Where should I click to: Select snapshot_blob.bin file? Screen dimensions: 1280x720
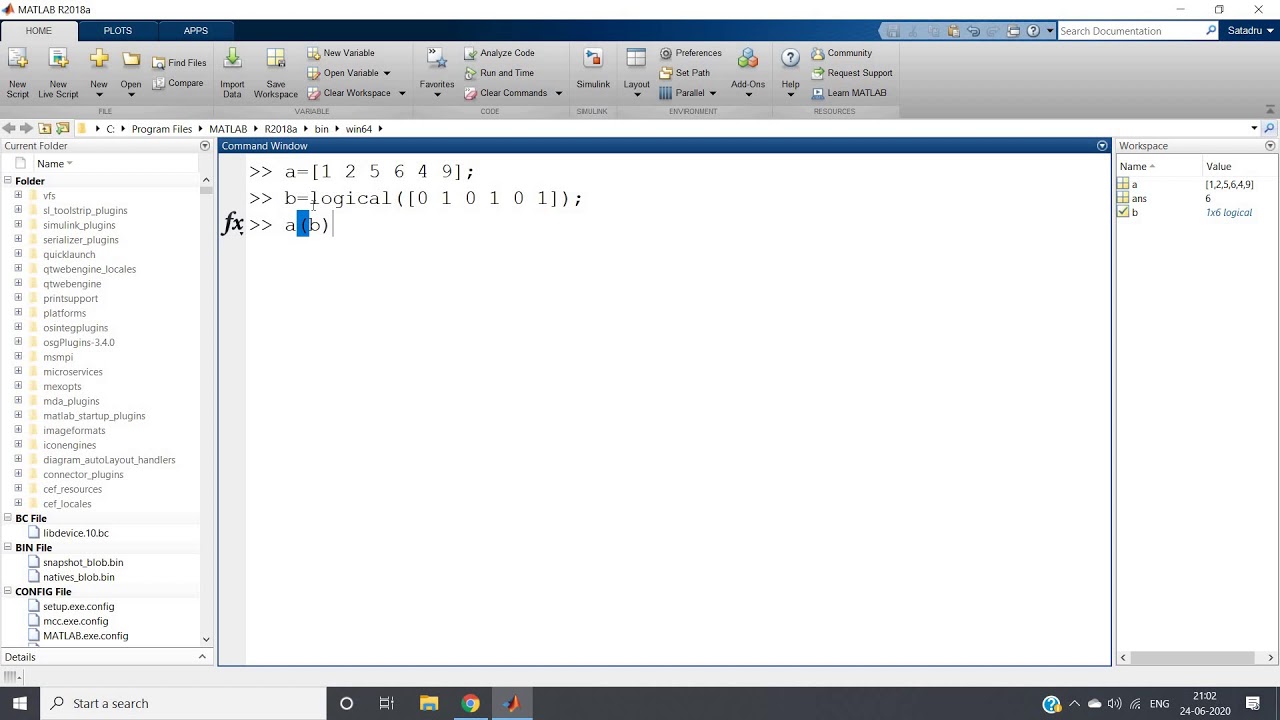click(83, 562)
